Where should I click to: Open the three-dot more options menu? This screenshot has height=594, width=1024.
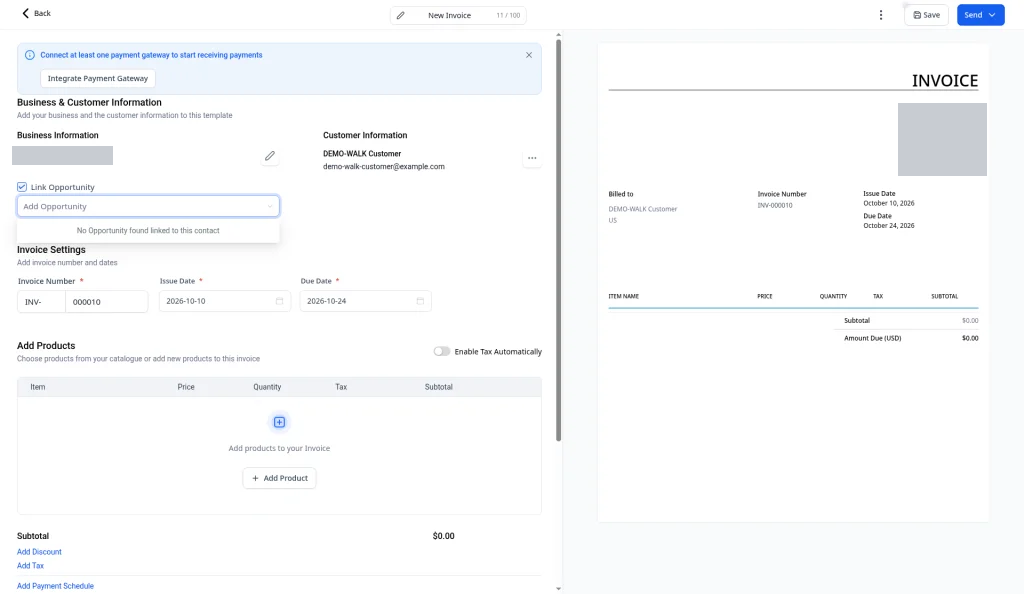coord(880,15)
